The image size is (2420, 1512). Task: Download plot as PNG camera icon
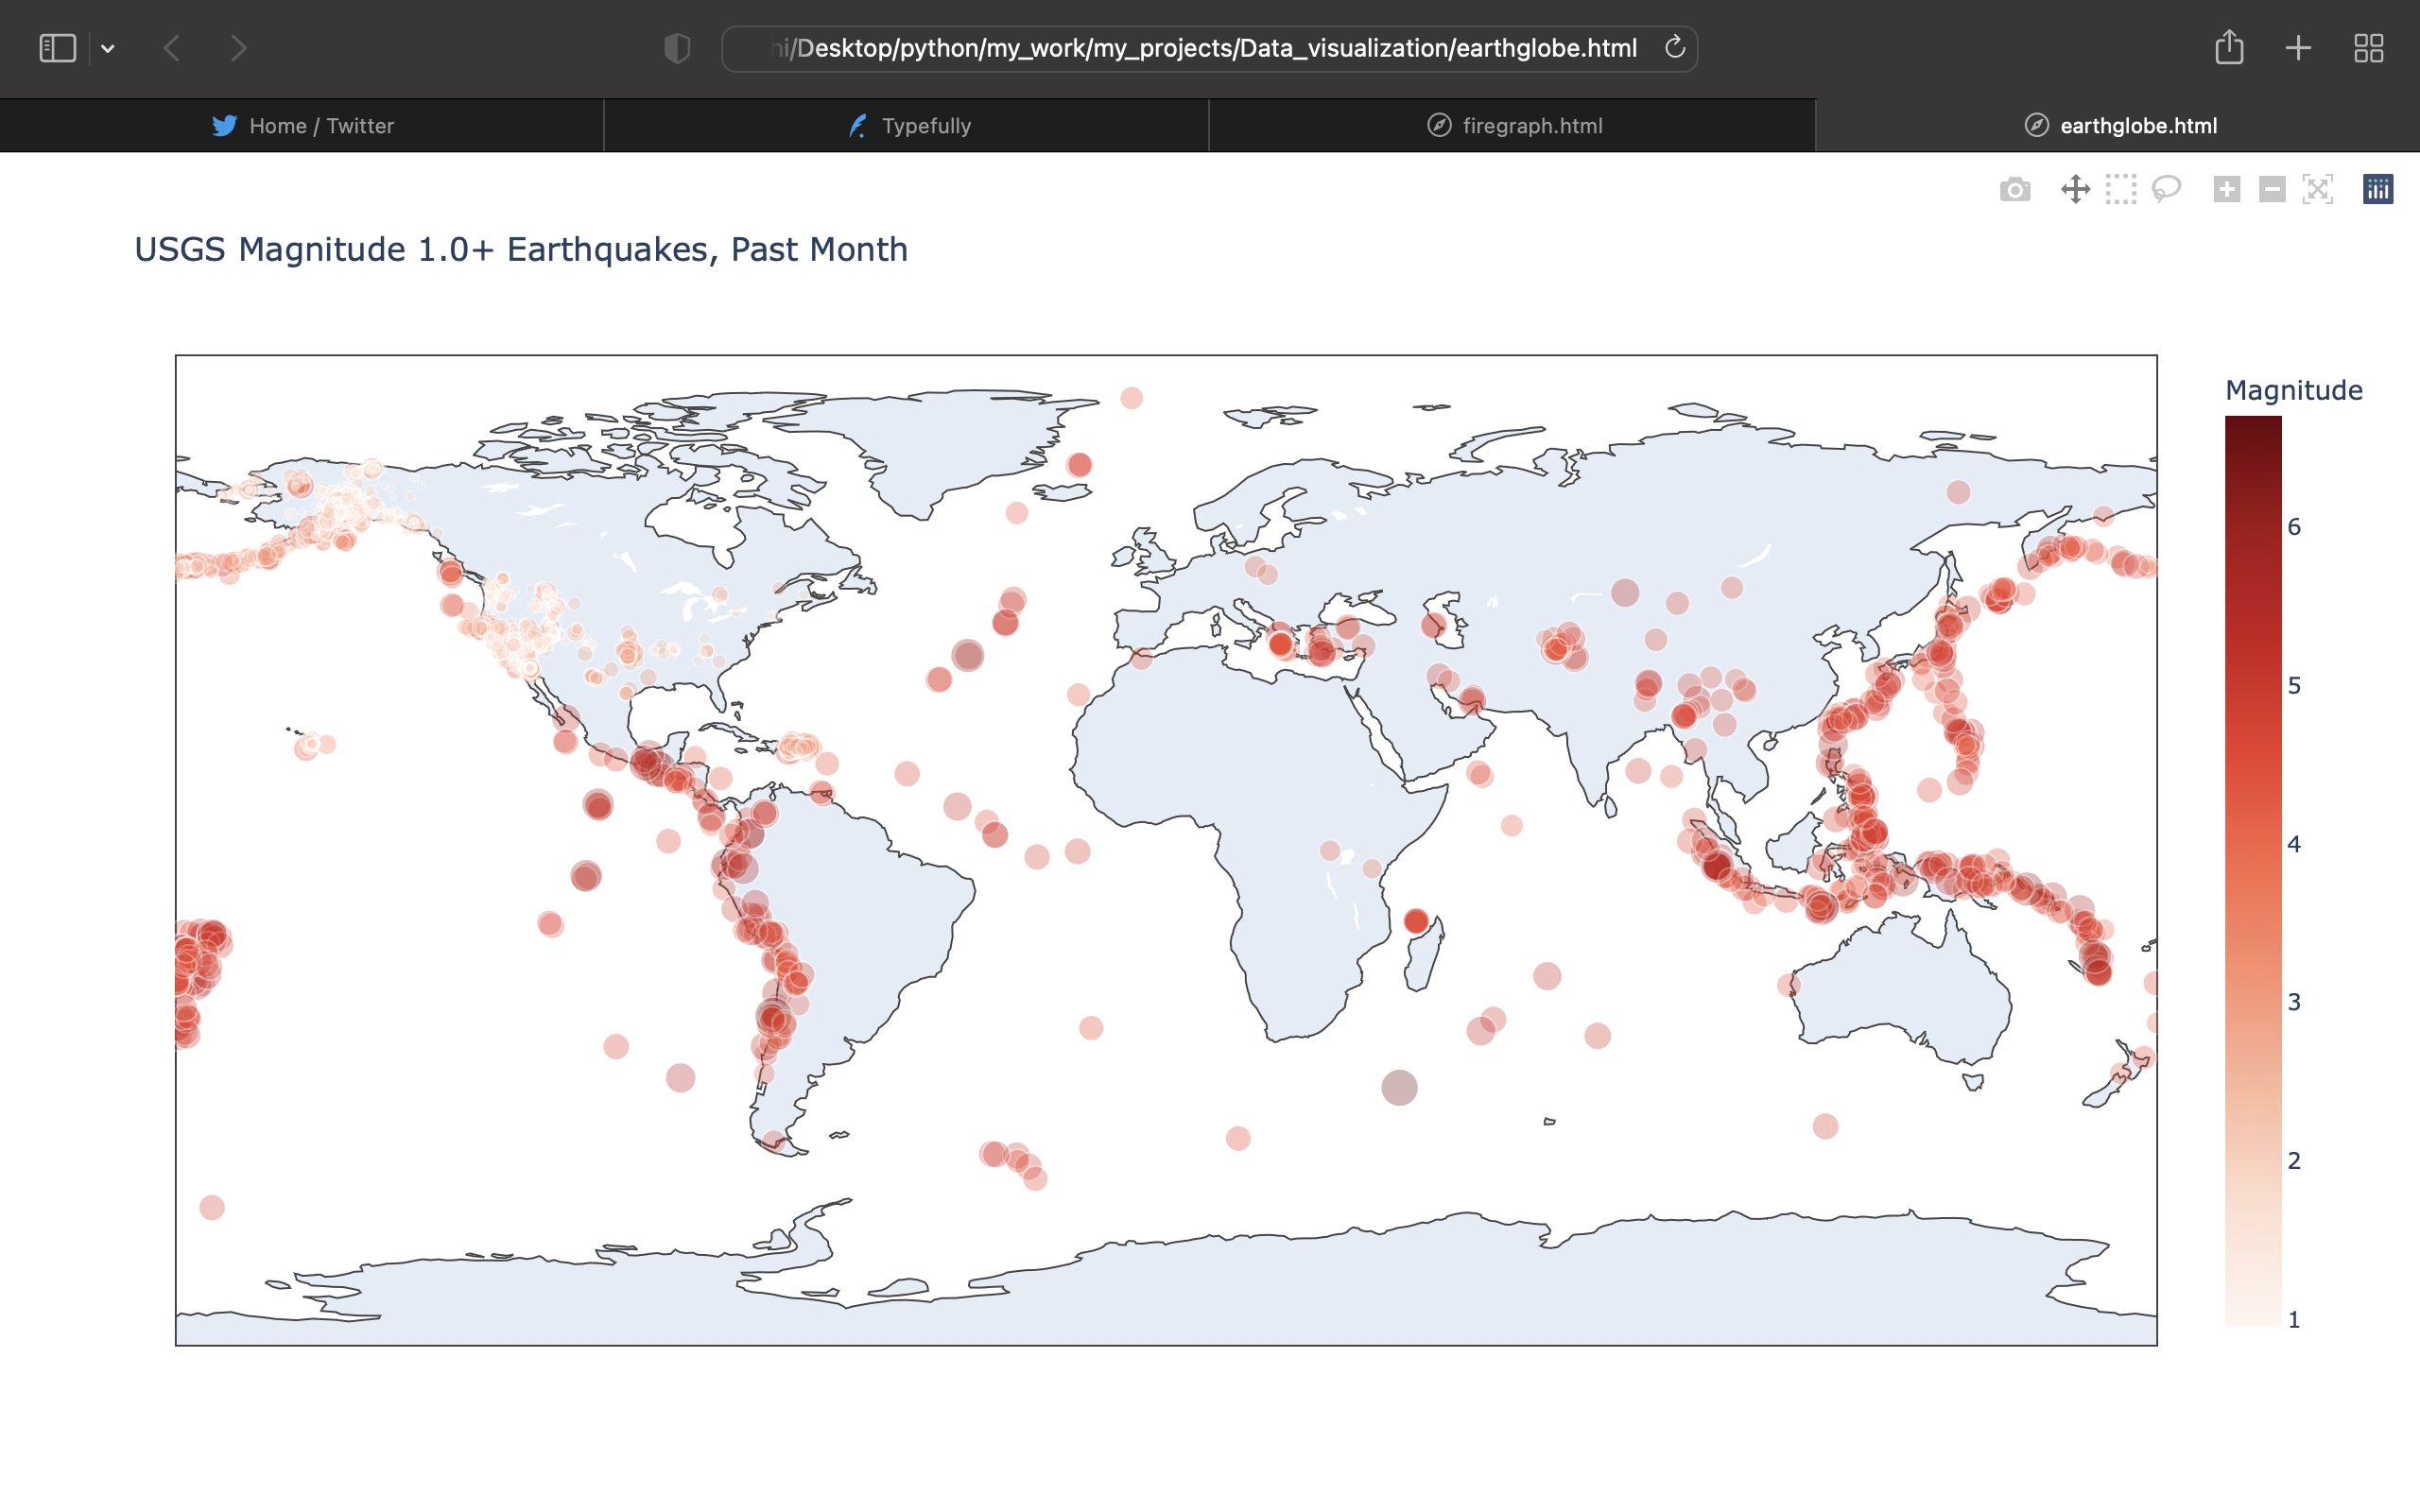point(2014,189)
